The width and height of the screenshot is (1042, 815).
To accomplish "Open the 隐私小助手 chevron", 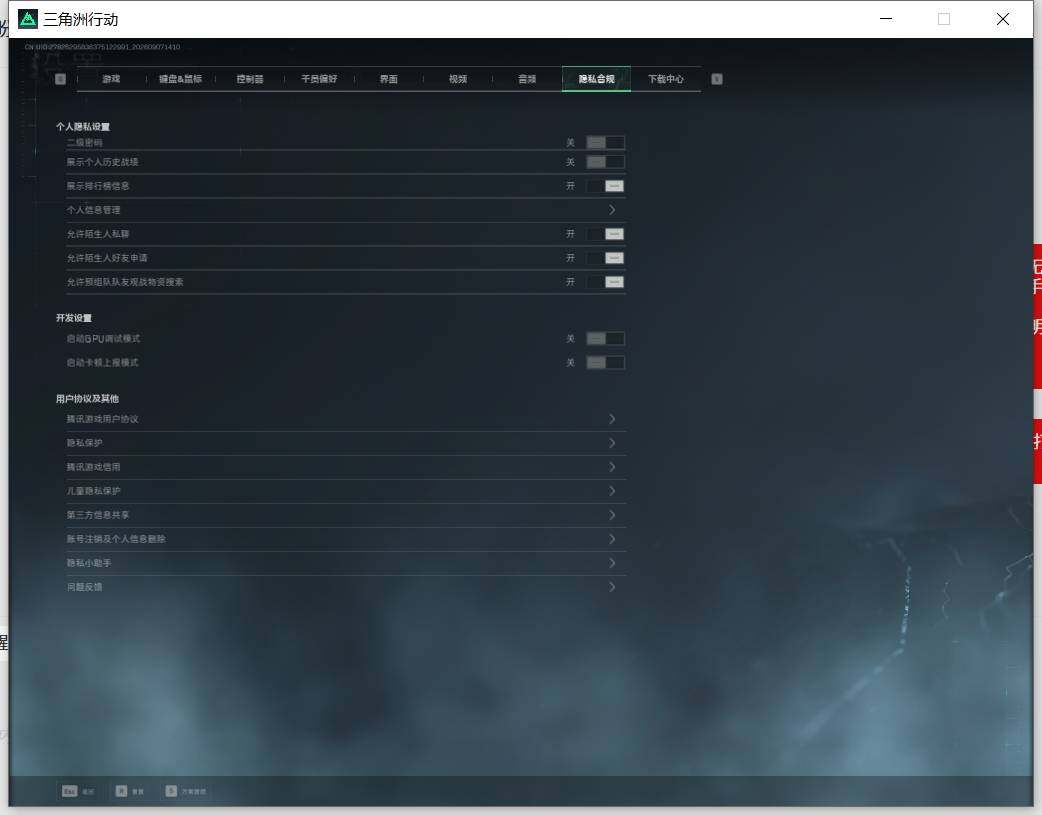I will point(612,563).
